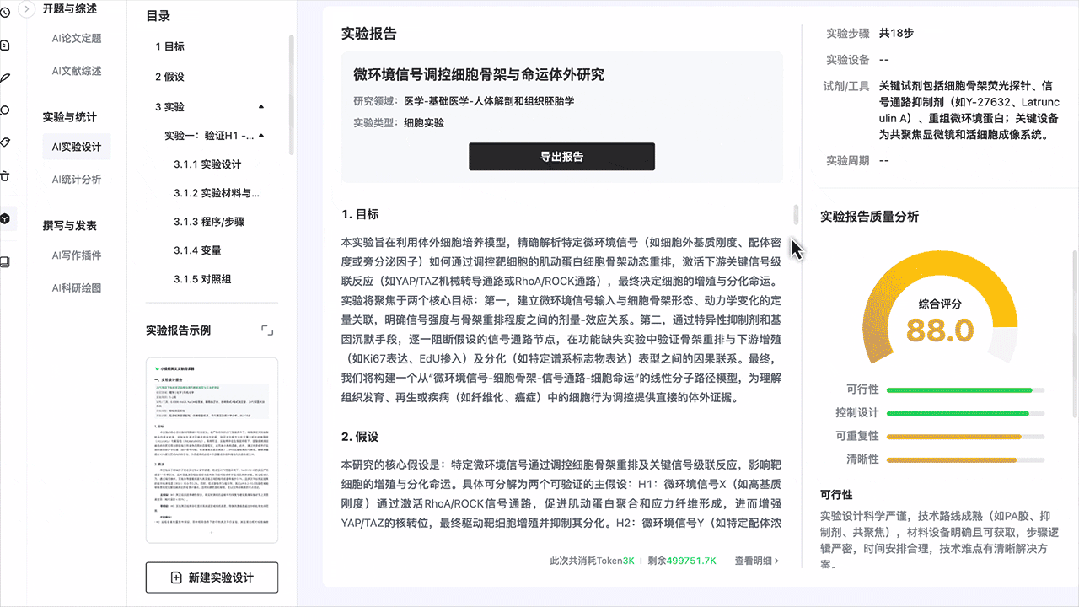
Task: Click the 导出报告 export button
Action: point(562,156)
